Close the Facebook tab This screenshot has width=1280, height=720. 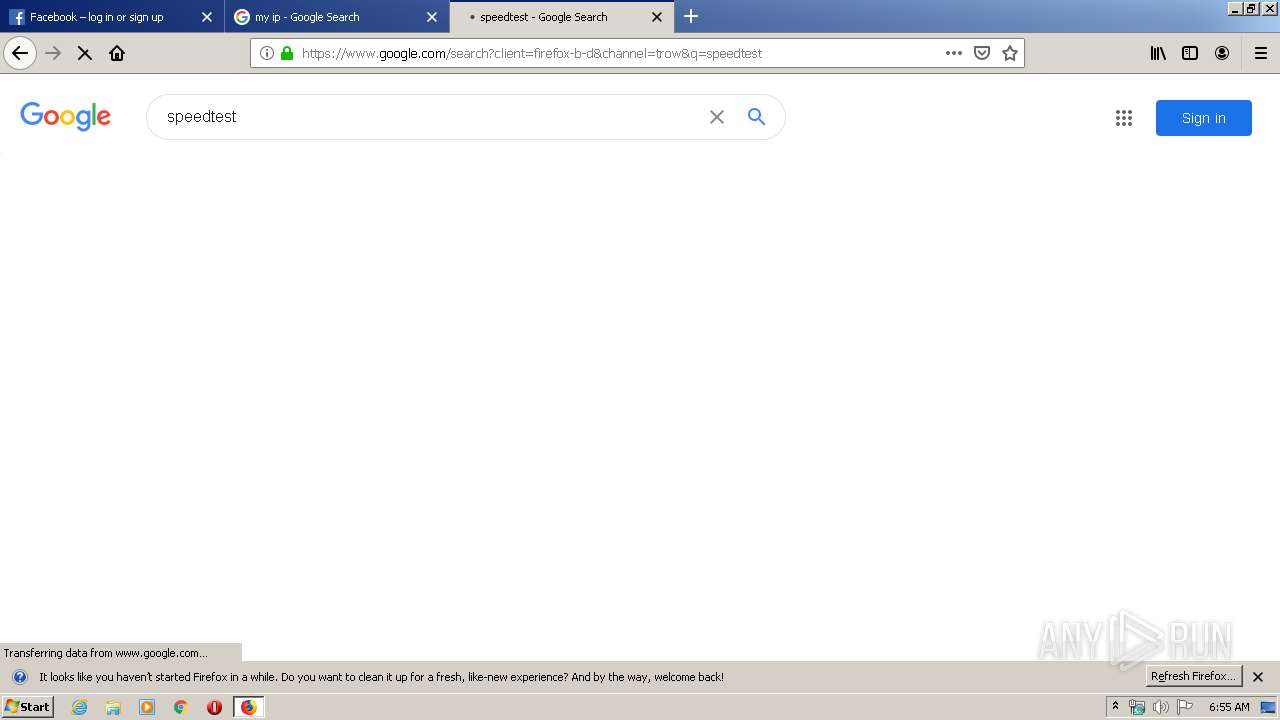207,17
